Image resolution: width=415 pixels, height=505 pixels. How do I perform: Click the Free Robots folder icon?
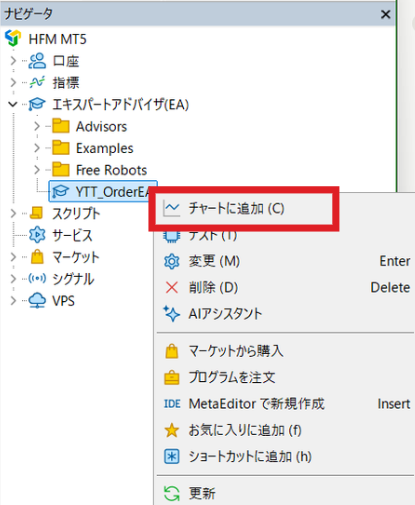61,170
